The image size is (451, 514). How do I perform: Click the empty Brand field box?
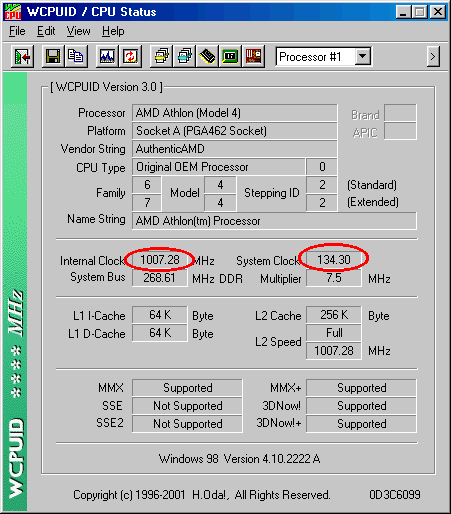point(400,113)
